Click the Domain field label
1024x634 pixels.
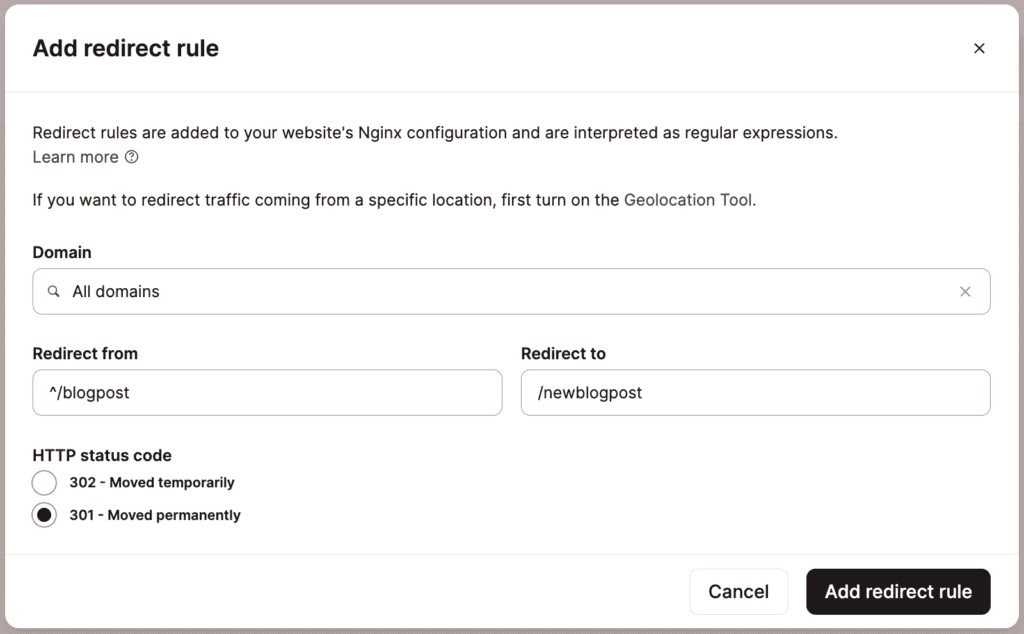(x=62, y=252)
